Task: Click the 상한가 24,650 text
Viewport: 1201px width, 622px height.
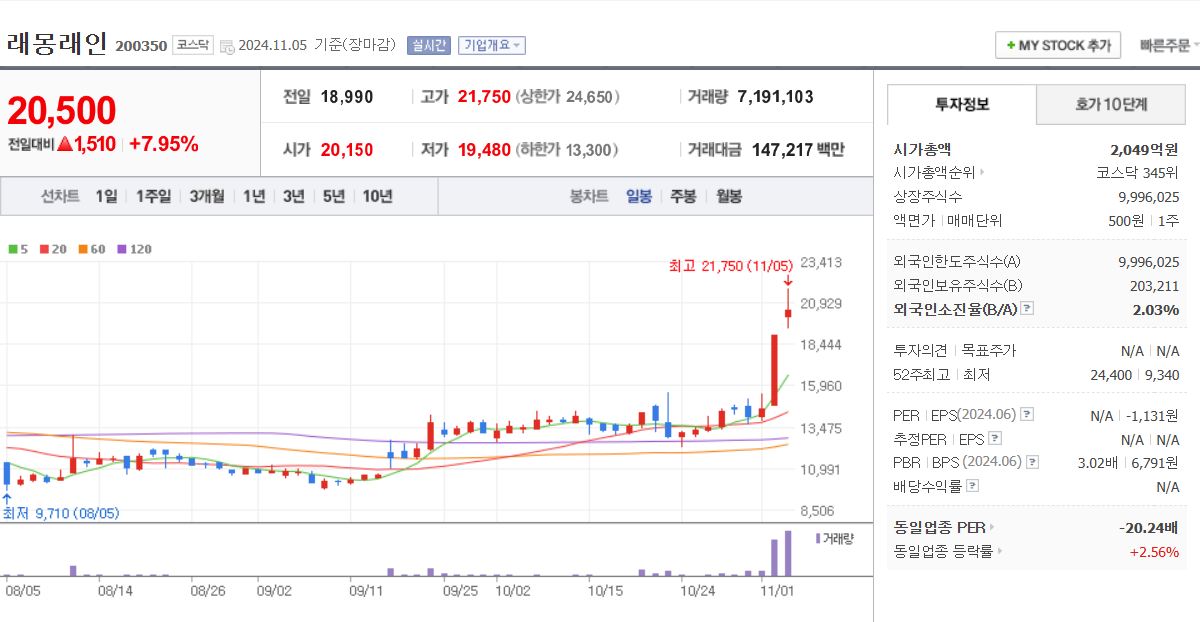Action: coord(567,97)
